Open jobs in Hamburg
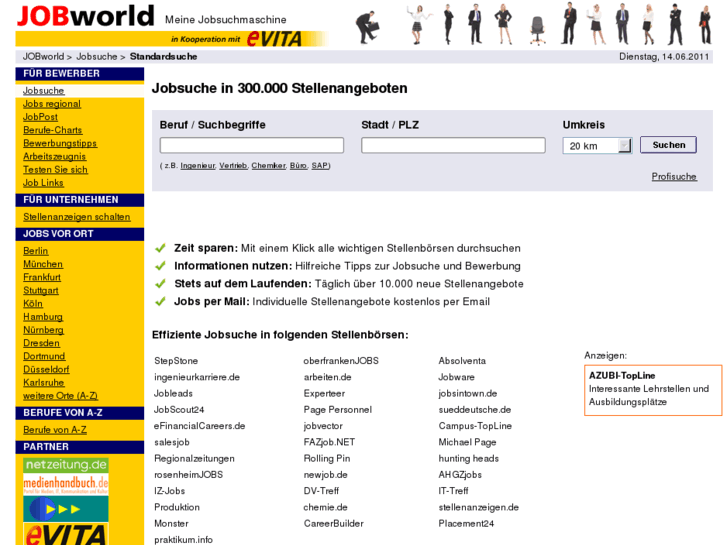Viewport: 727px width, 545px height. pos(43,317)
